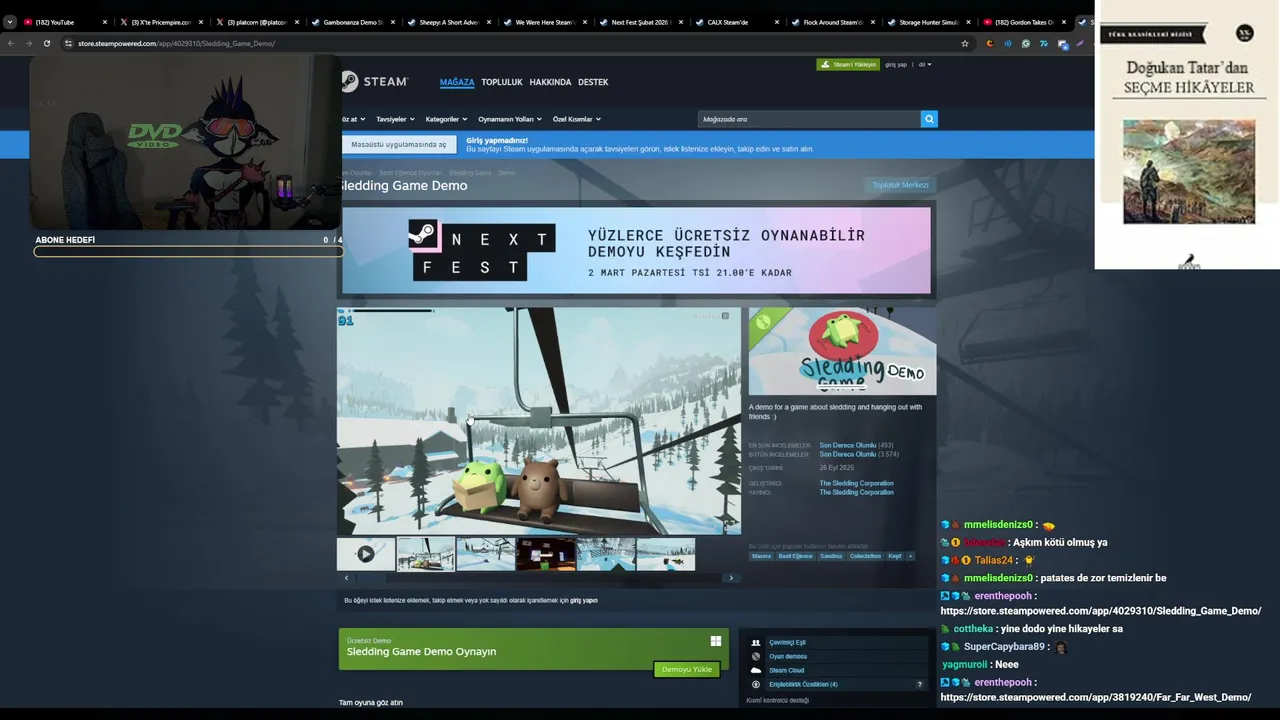Click the Steam Cloud feature link
The width and height of the screenshot is (1280, 720).
pyautogui.click(x=787, y=671)
